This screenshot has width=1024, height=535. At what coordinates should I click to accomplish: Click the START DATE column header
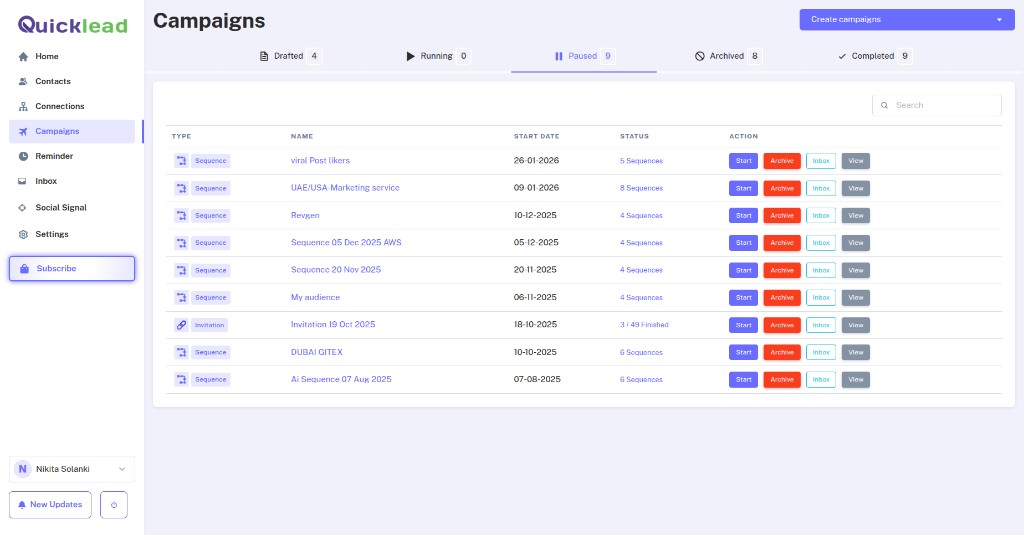[536, 137]
